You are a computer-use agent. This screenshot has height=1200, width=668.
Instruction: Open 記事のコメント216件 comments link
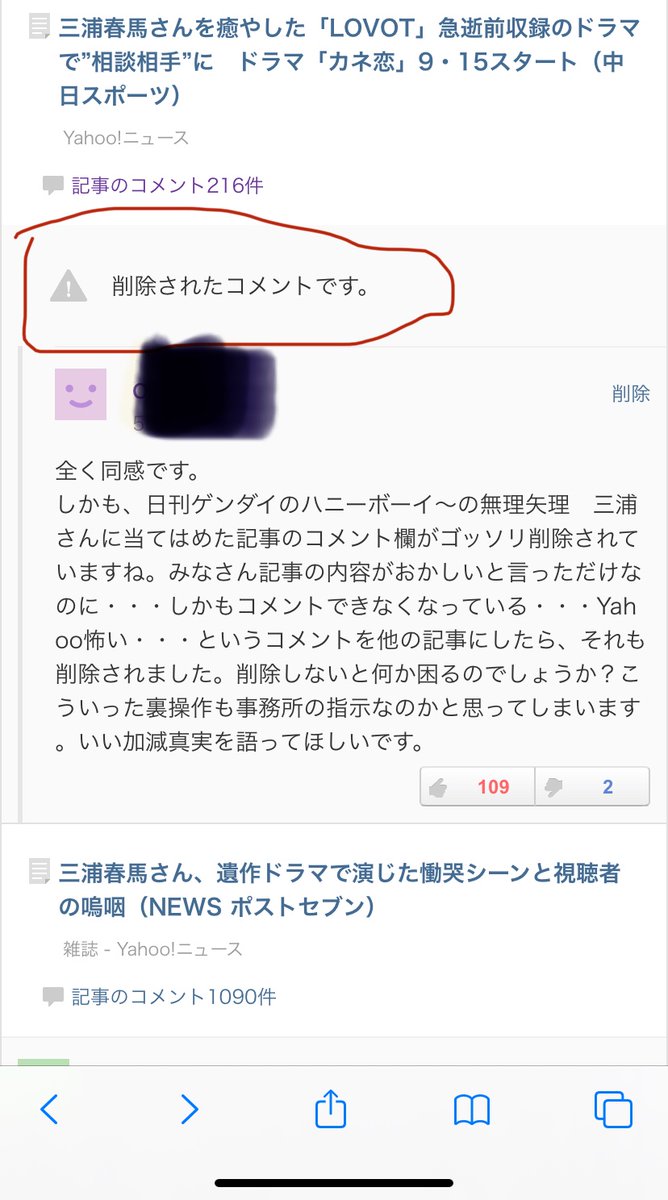(167, 185)
